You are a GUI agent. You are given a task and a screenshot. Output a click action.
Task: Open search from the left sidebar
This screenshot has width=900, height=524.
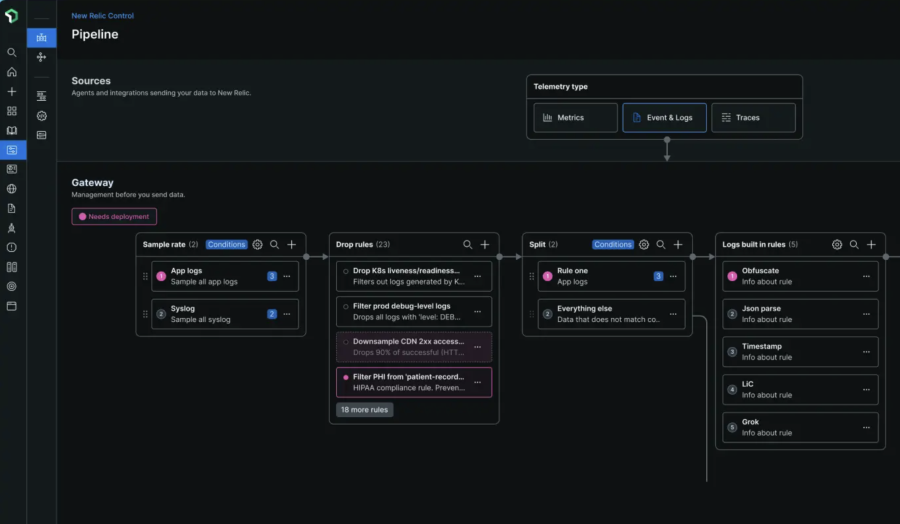point(11,52)
